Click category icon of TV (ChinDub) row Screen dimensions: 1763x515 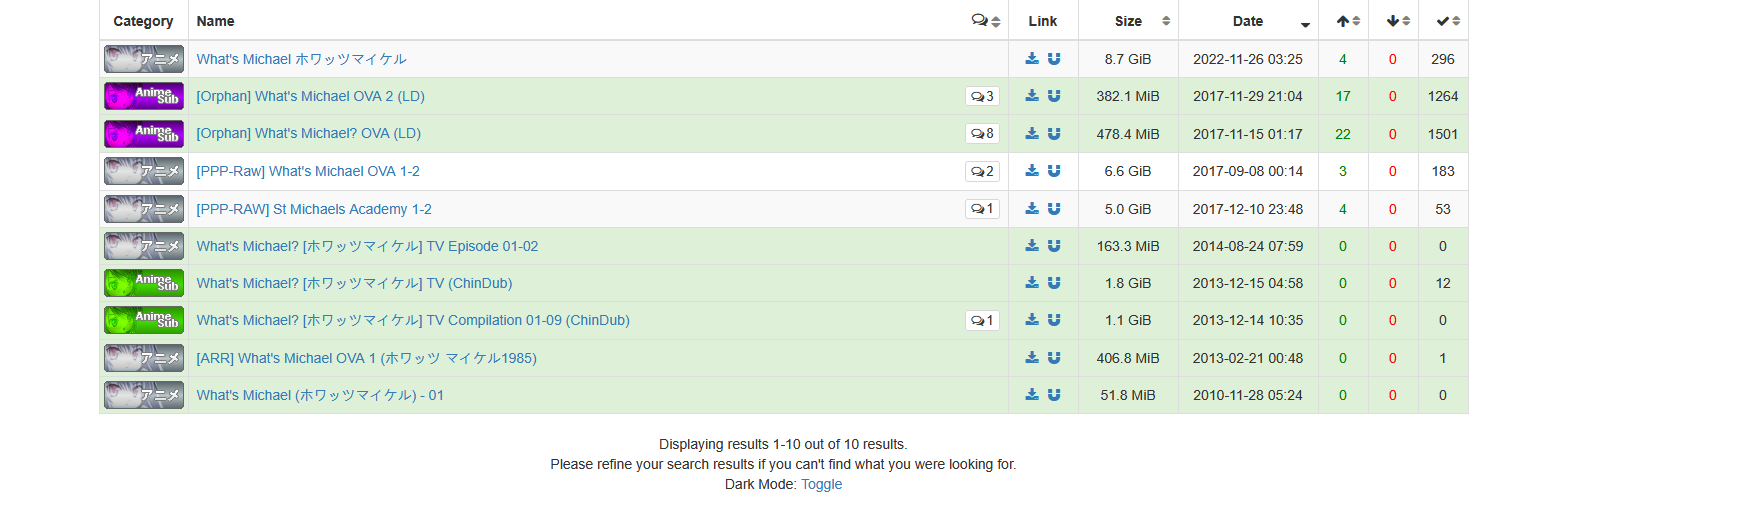(x=144, y=284)
